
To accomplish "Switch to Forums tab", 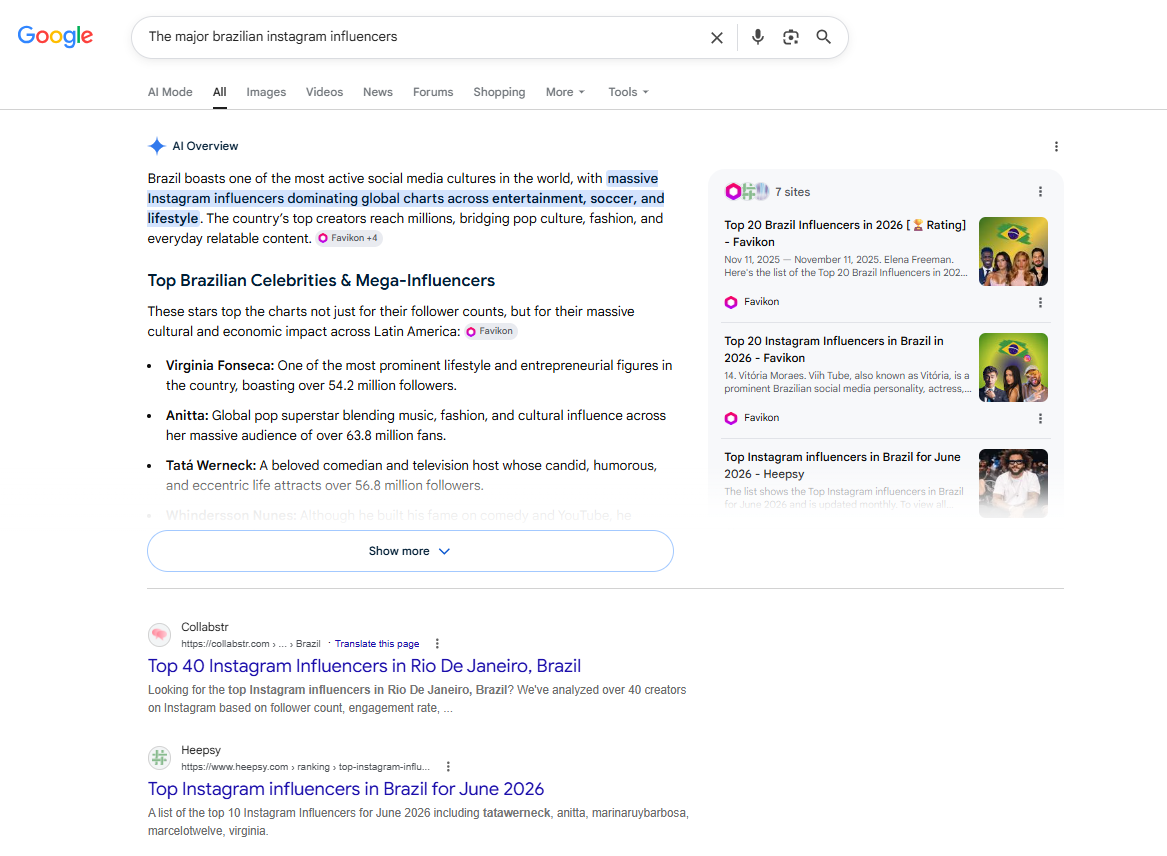I will [433, 92].
